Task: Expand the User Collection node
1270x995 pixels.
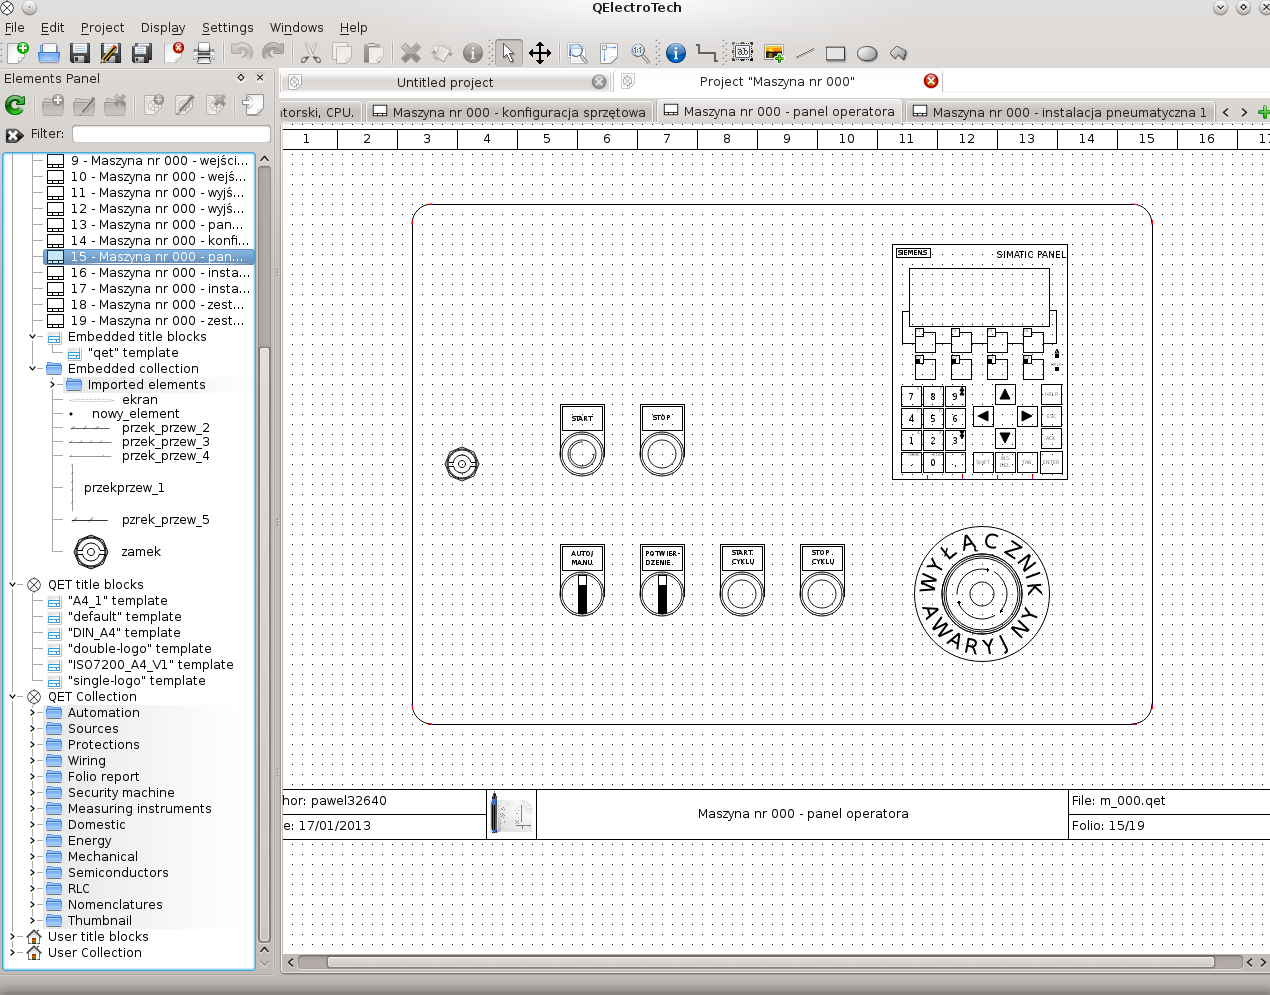Action: point(13,953)
